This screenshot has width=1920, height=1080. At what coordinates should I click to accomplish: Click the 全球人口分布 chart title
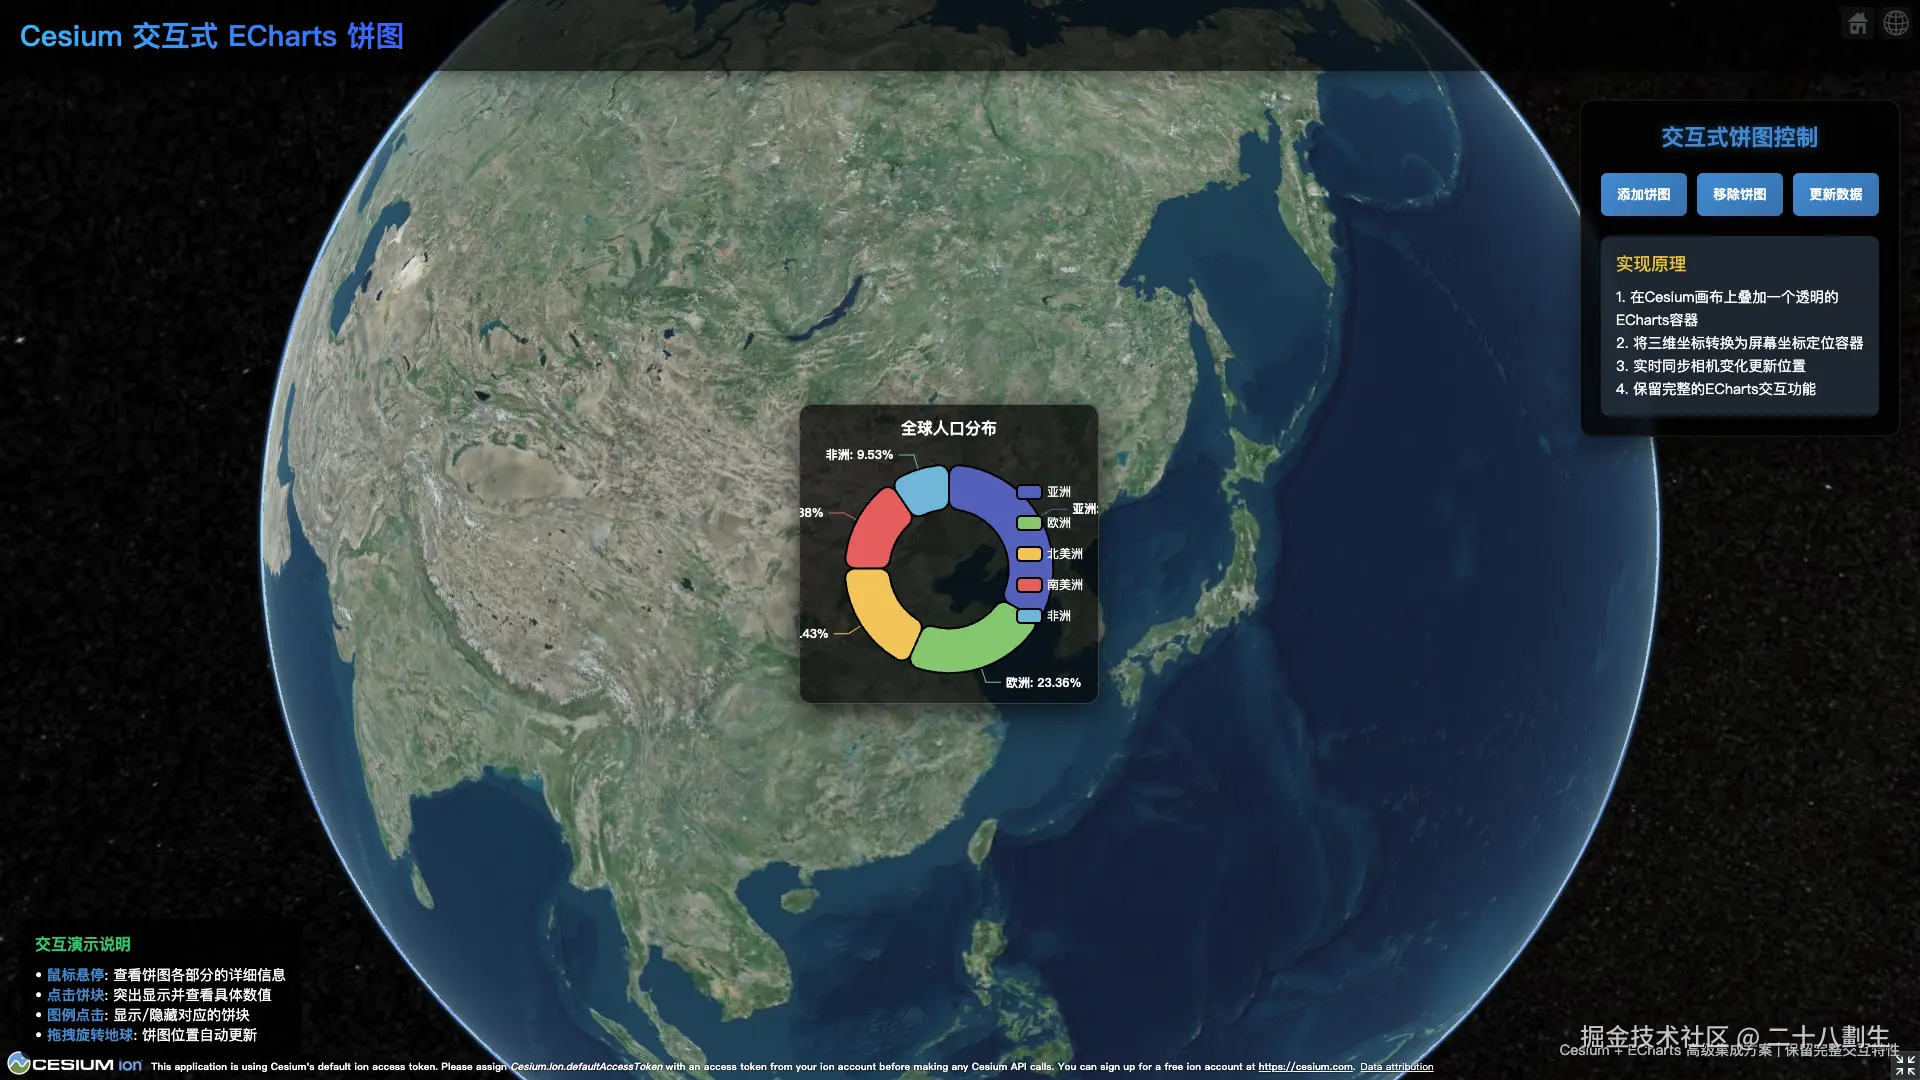[x=948, y=428]
